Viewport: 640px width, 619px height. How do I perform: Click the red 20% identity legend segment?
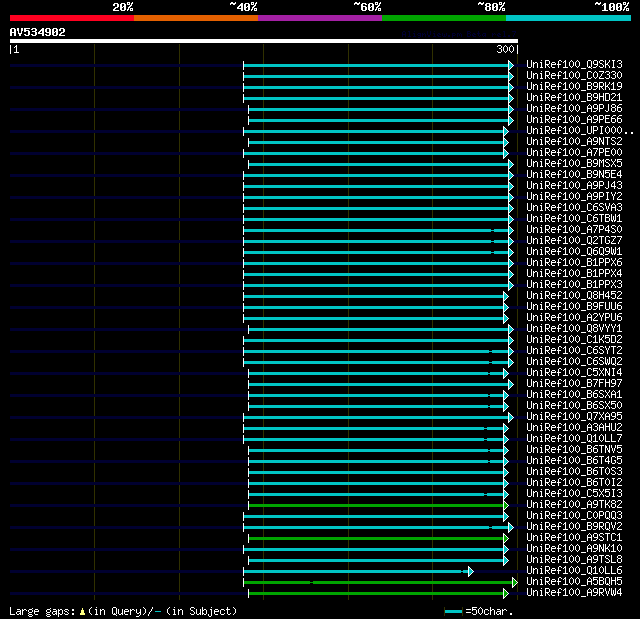[x=72, y=18]
